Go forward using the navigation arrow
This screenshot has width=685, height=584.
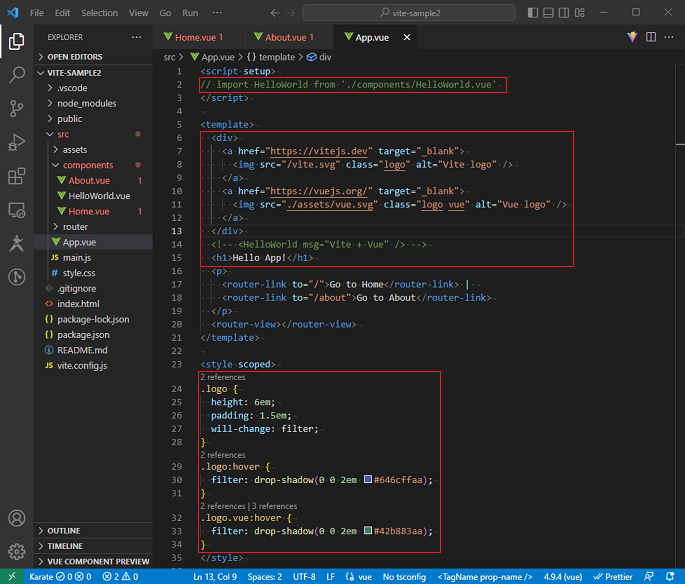(291, 13)
